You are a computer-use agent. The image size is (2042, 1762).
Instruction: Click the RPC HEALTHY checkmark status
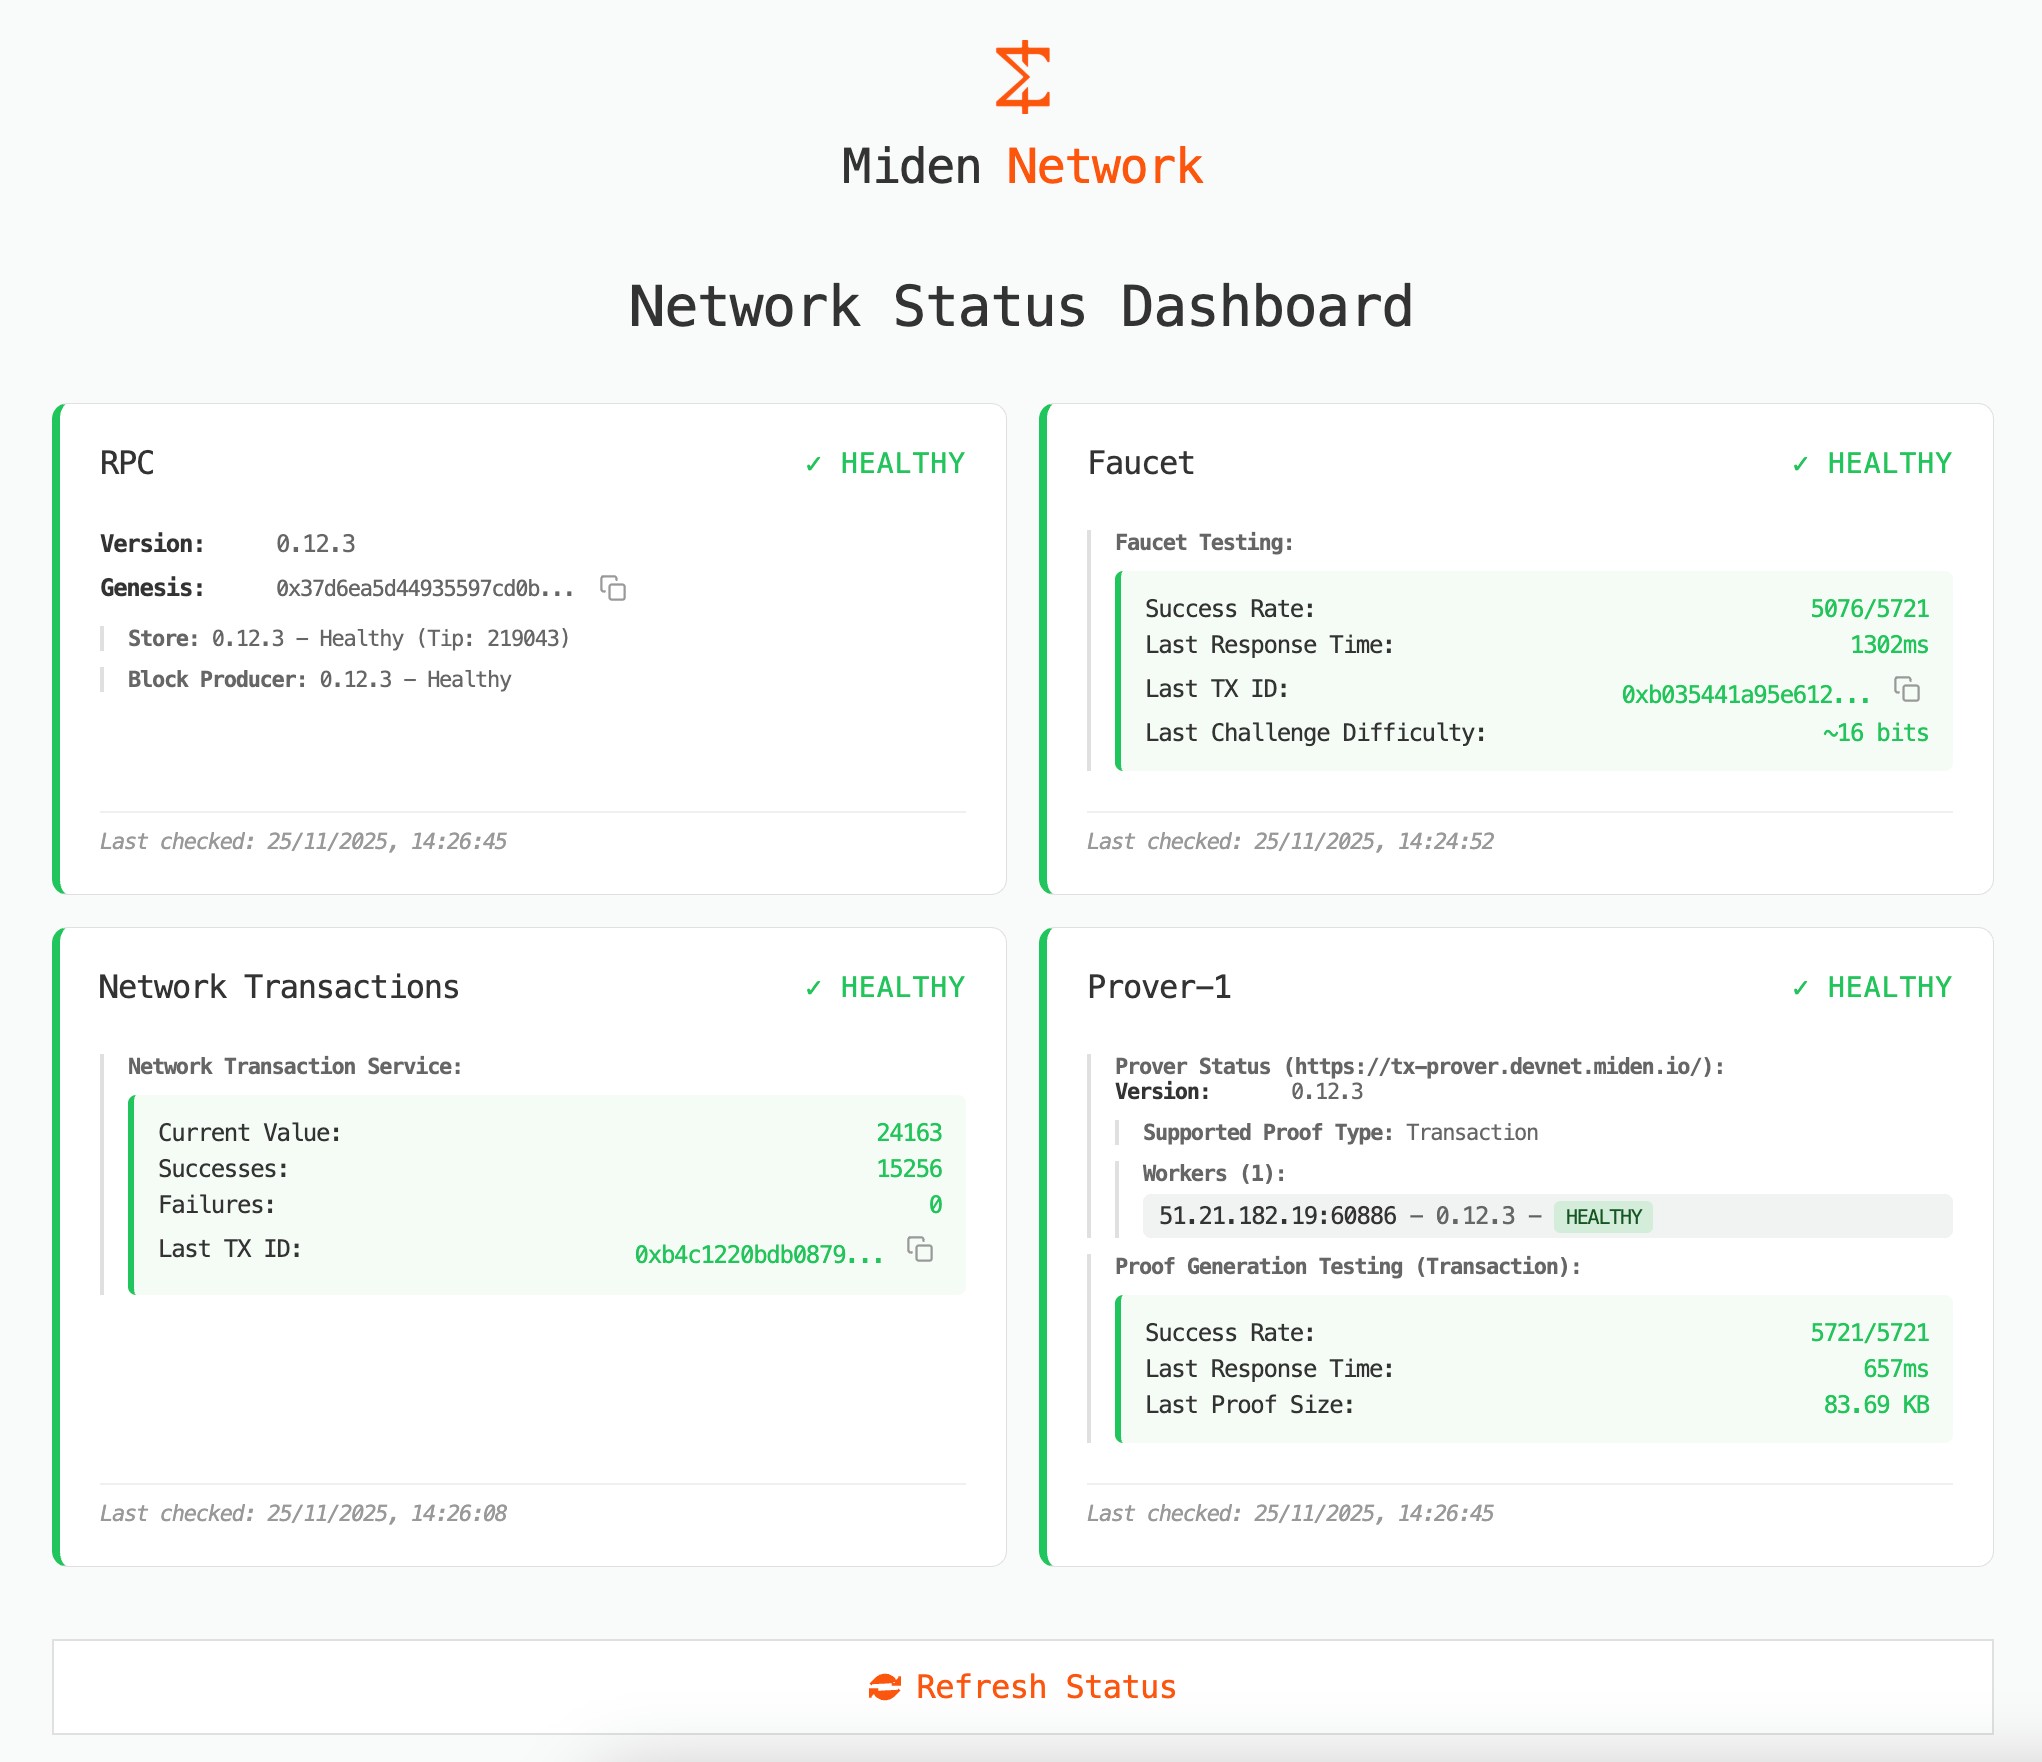(885, 463)
